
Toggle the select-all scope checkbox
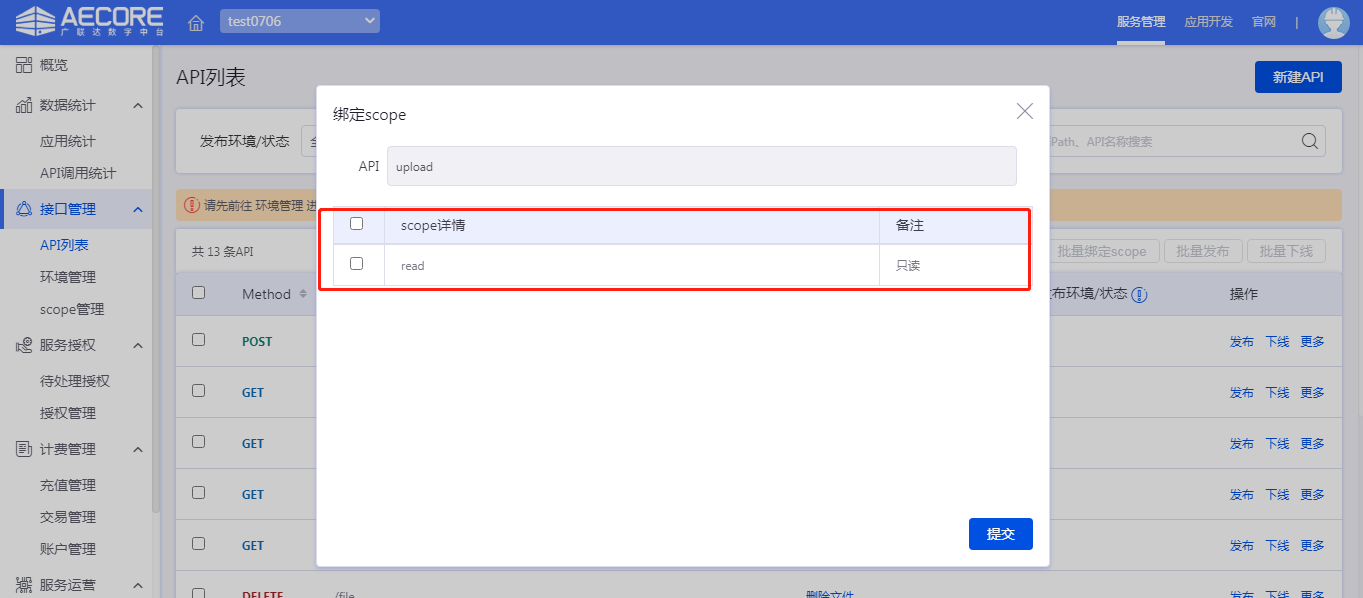(357, 224)
